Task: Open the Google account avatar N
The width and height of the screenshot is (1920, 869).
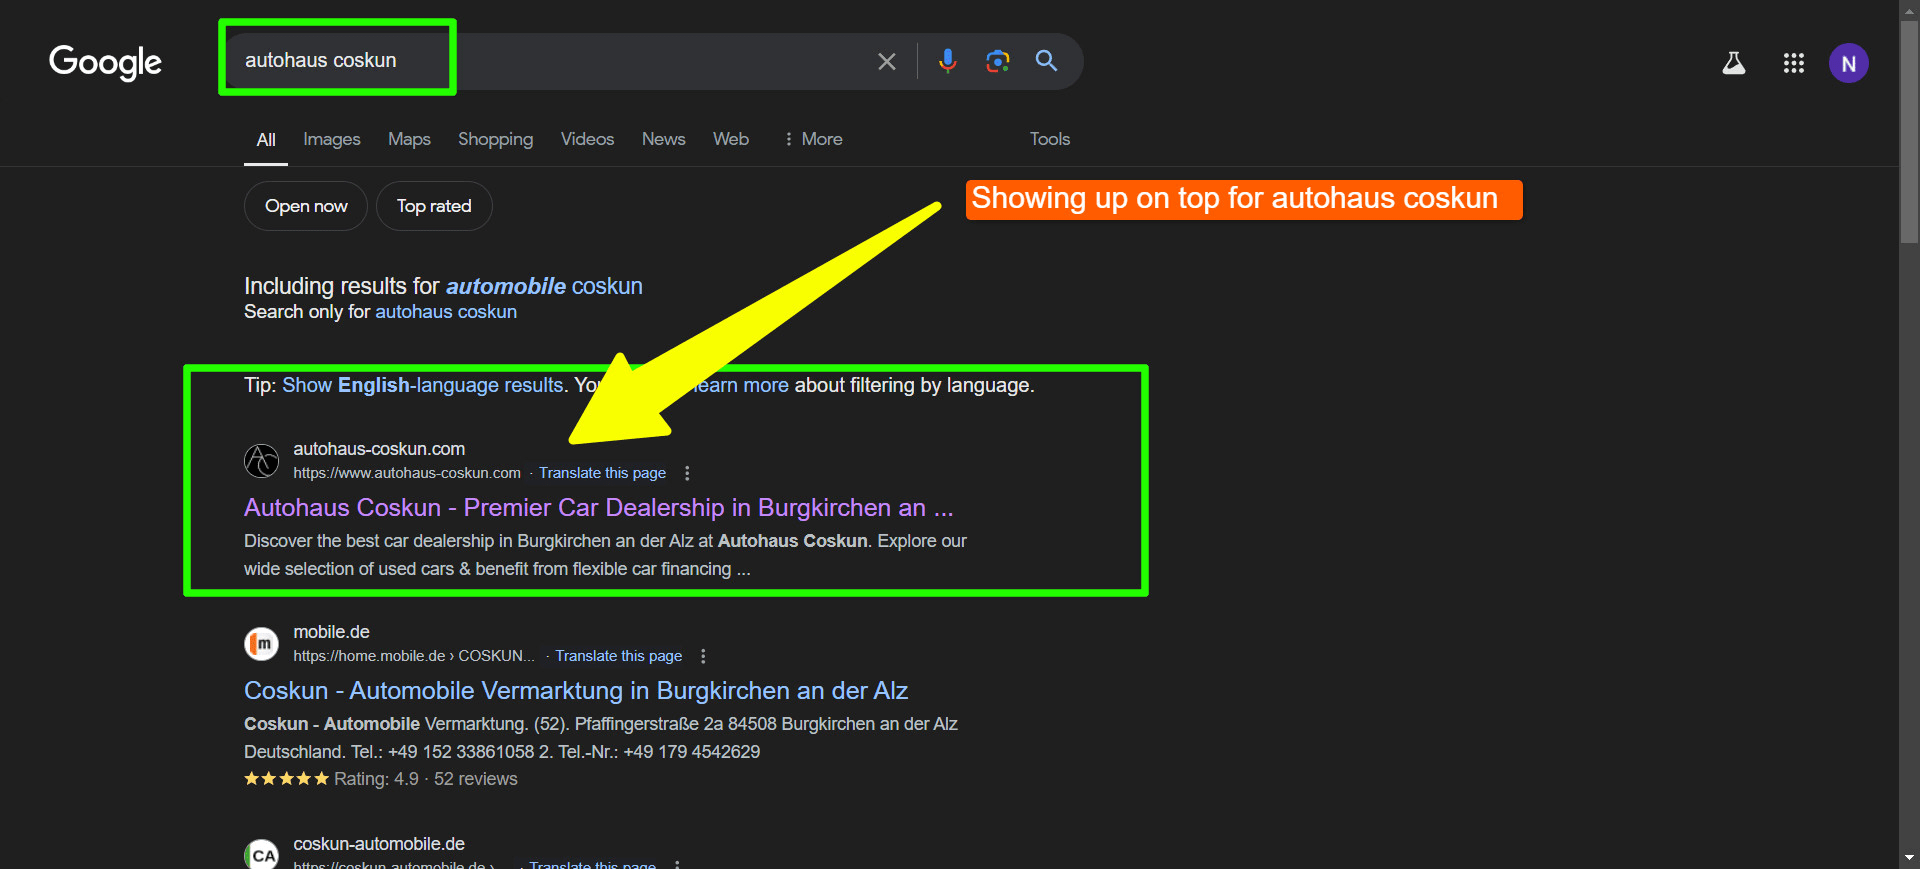Action: (x=1848, y=63)
